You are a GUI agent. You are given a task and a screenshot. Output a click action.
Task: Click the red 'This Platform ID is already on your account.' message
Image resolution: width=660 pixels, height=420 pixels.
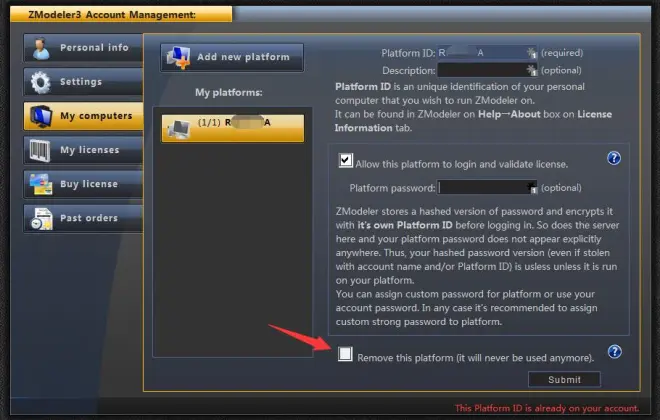(x=547, y=408)
